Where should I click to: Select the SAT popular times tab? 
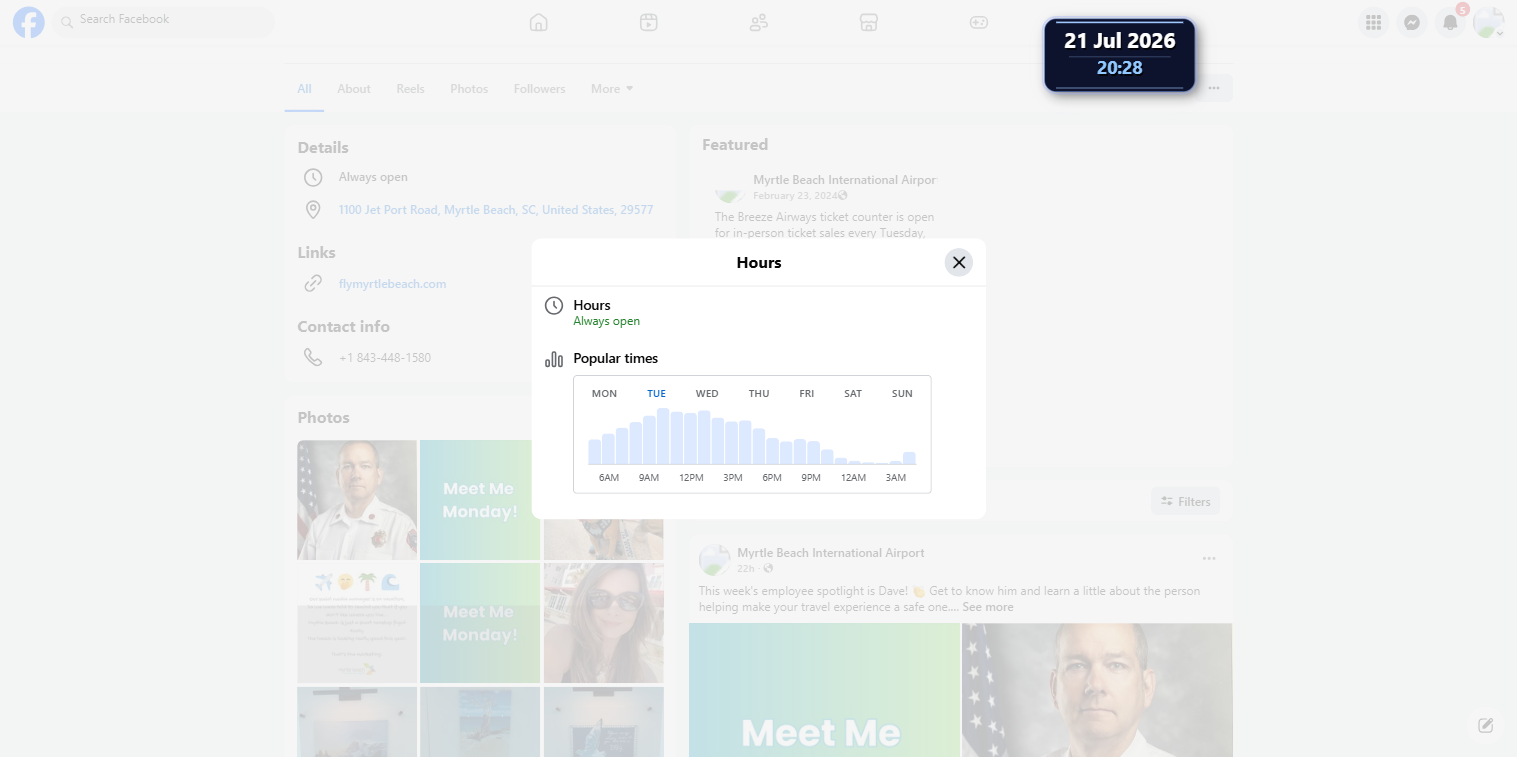853,394
